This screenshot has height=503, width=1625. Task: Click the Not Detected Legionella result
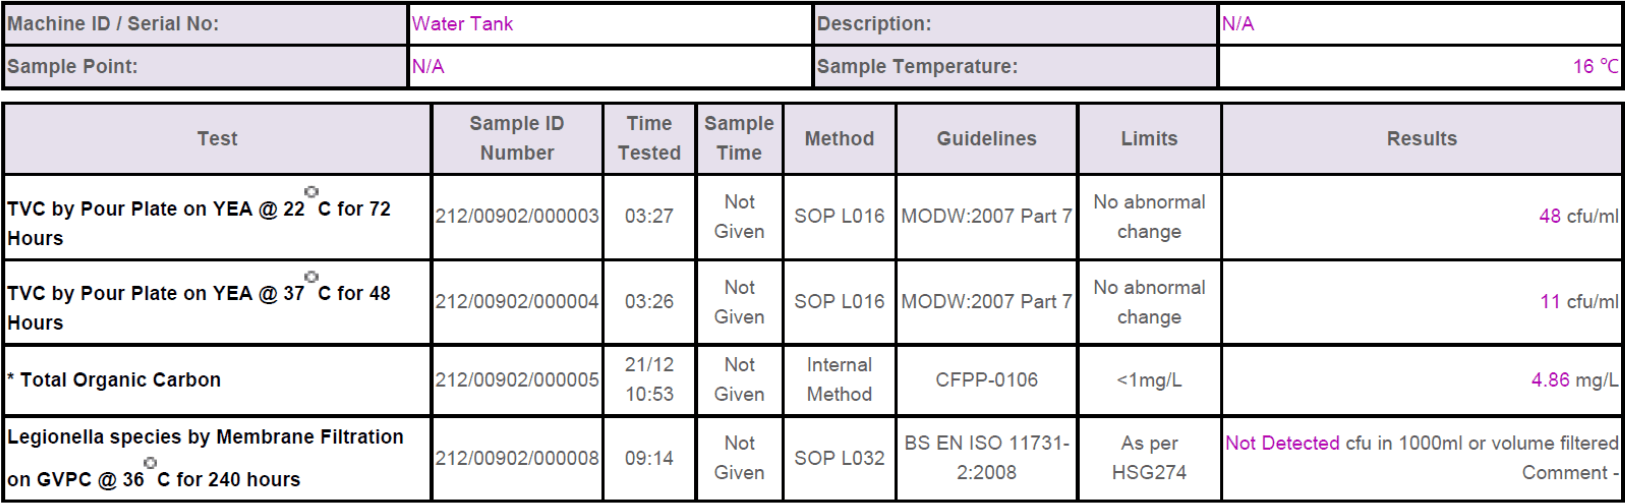(x=1282, y=443)
